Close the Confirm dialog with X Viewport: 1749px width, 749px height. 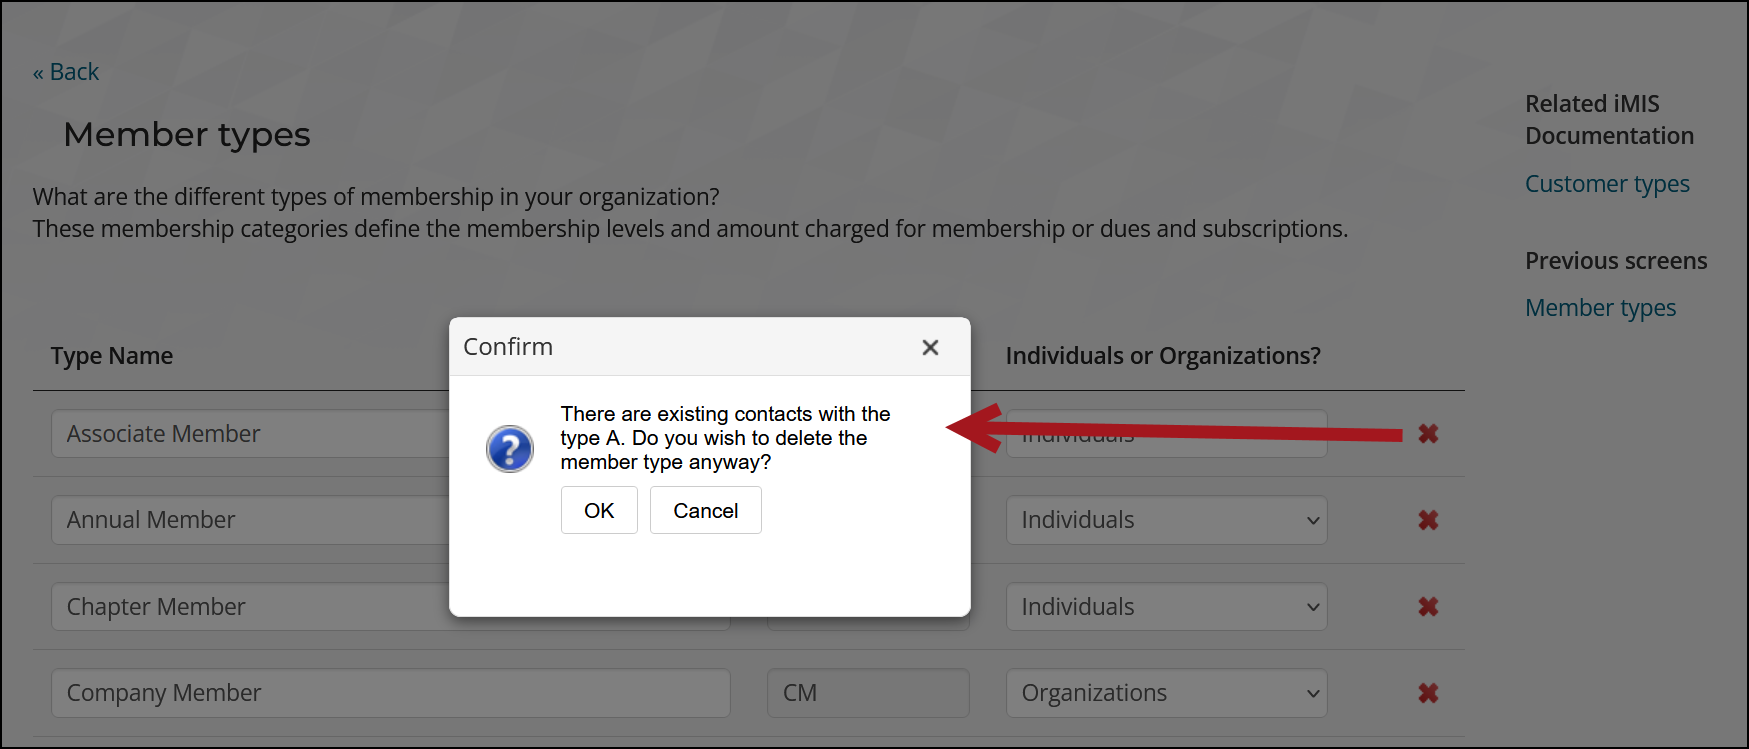click(930, 347)
